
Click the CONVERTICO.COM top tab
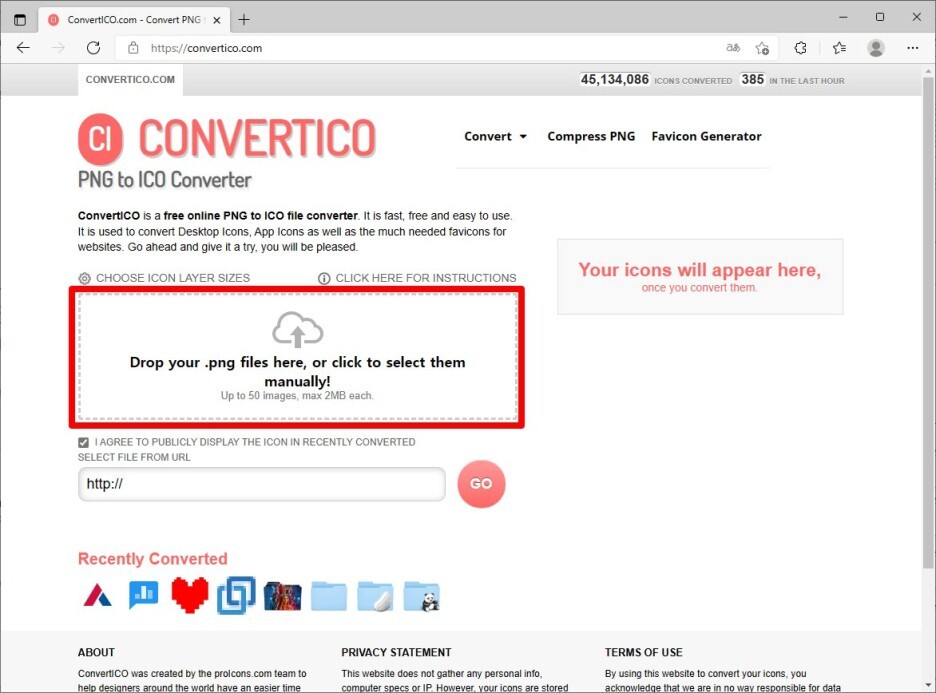130,80
